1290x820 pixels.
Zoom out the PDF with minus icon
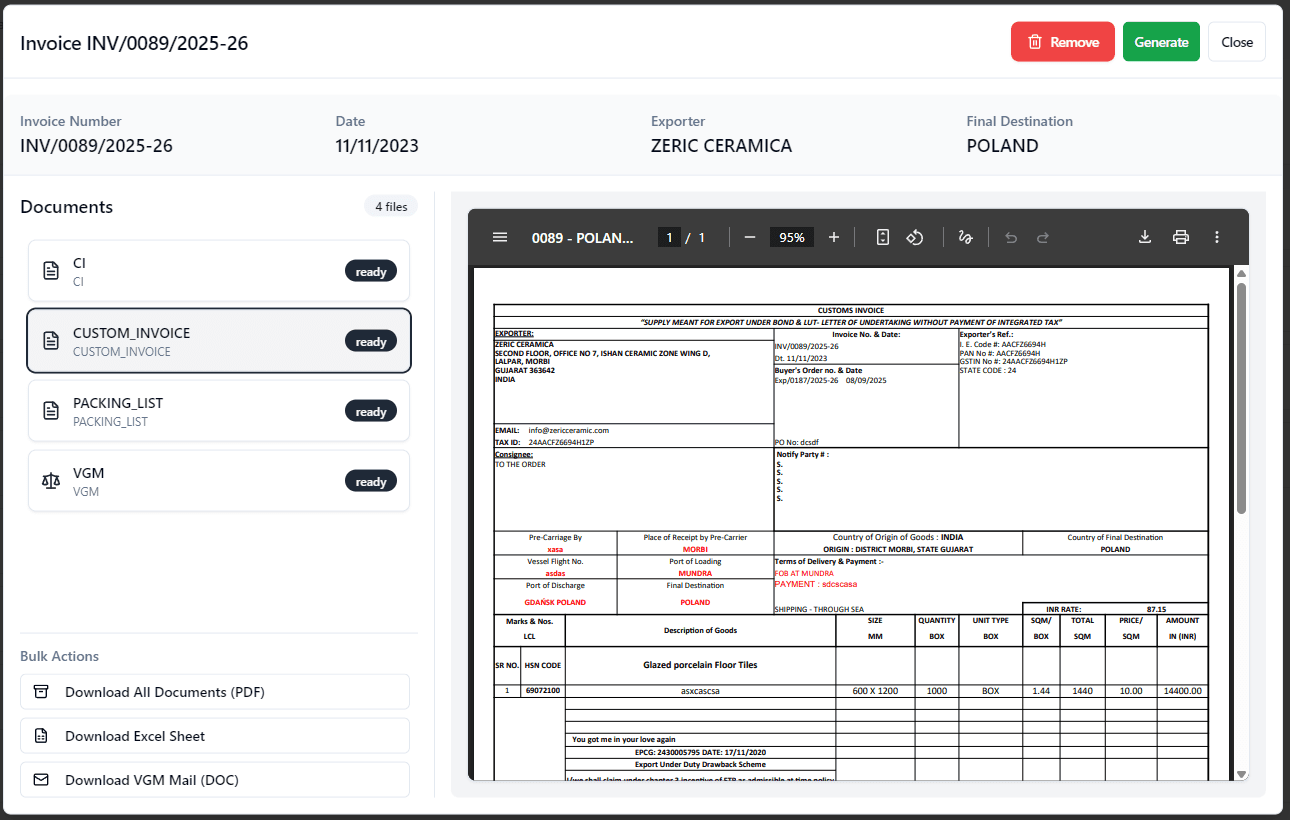point(749,237)
